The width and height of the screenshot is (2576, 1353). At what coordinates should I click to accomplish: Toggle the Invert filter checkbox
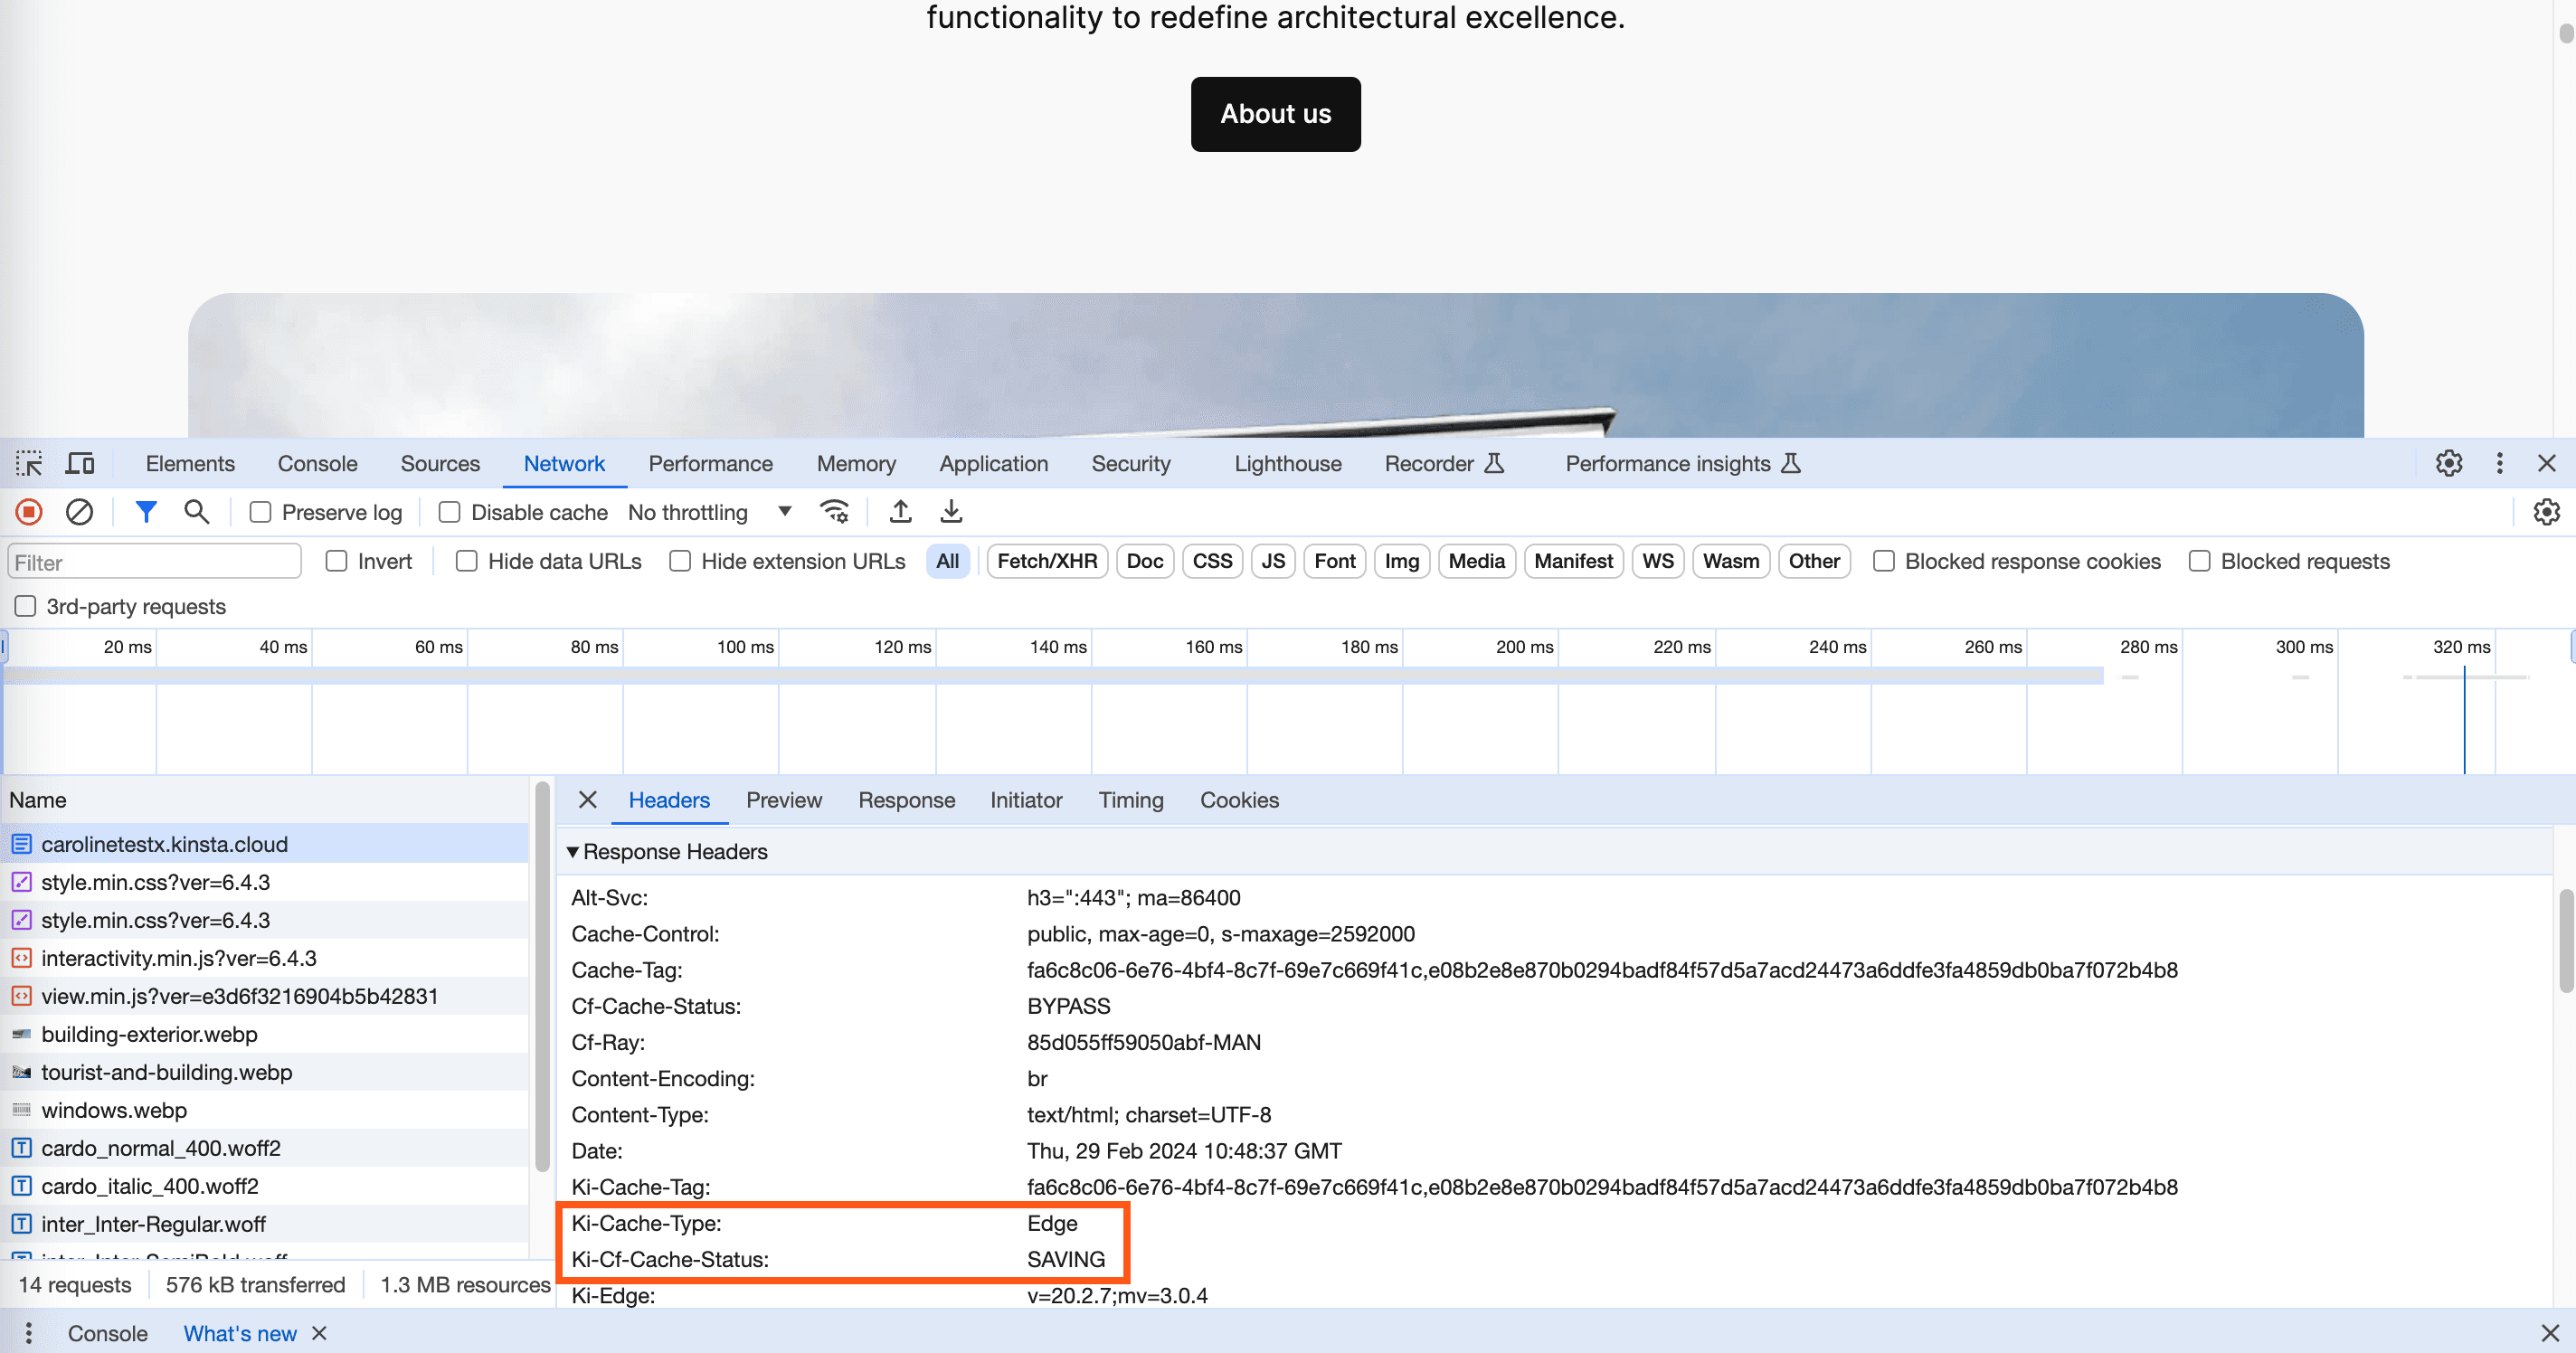tap(336, 561)
